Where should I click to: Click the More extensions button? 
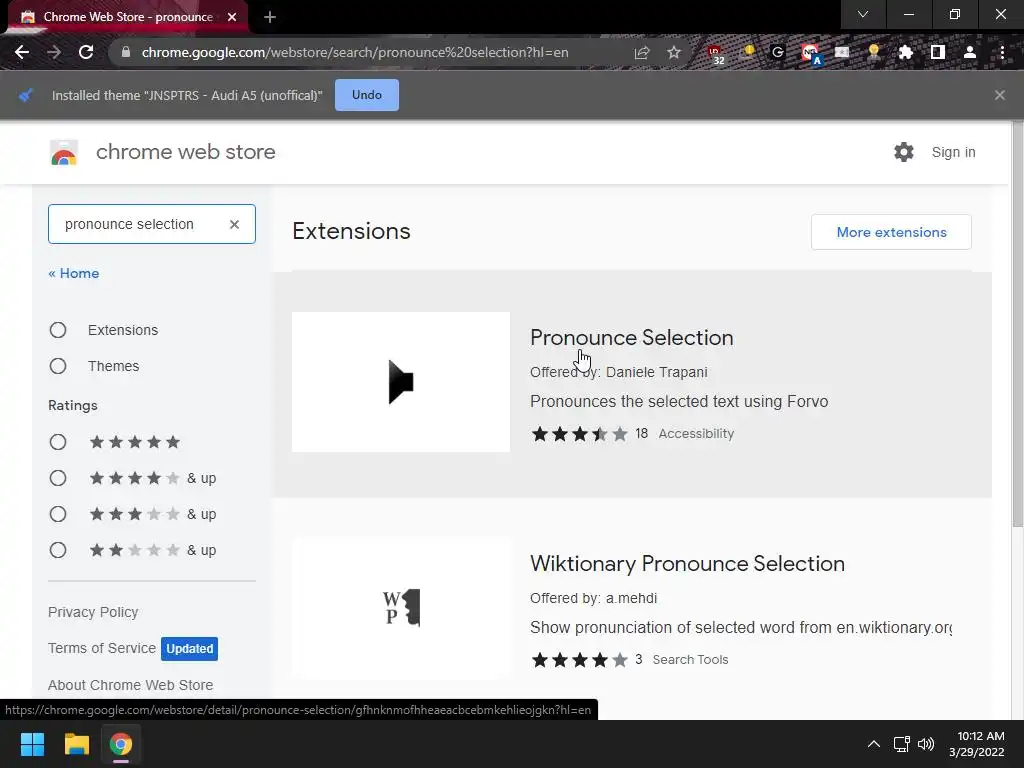pyautogui.click(x=891, y=232)
